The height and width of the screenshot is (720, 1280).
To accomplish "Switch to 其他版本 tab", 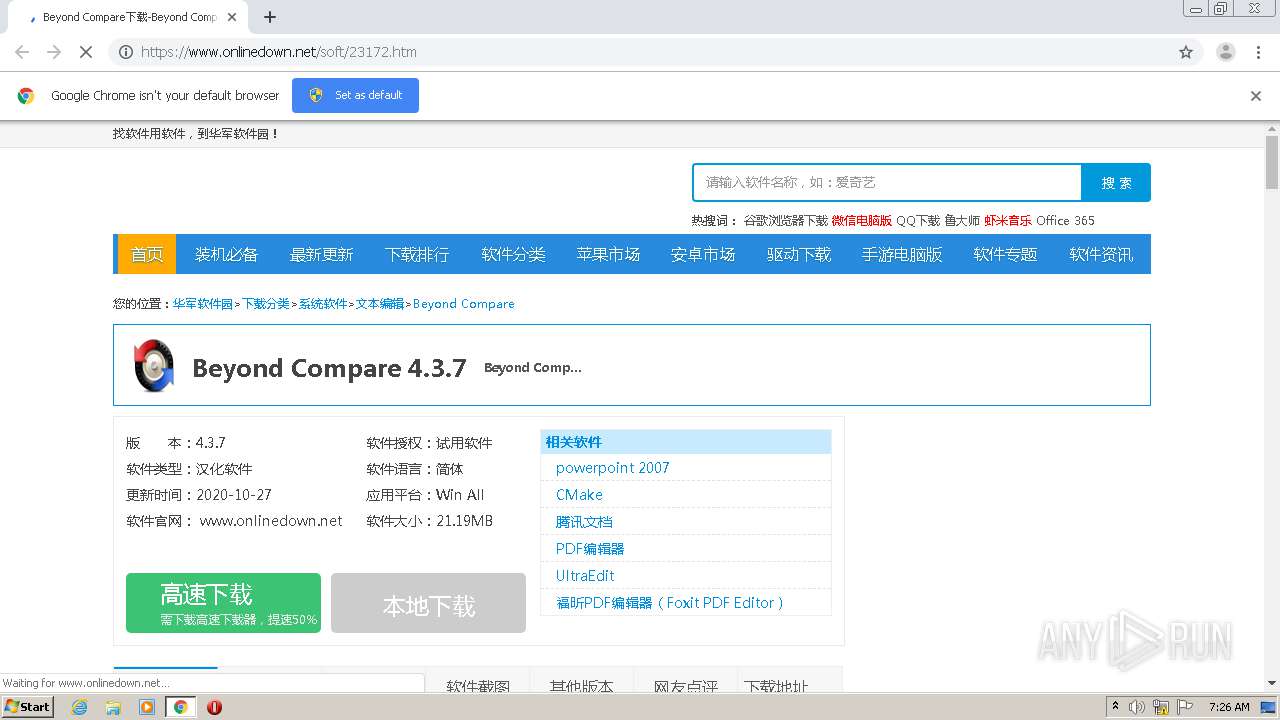I will 581,686.
